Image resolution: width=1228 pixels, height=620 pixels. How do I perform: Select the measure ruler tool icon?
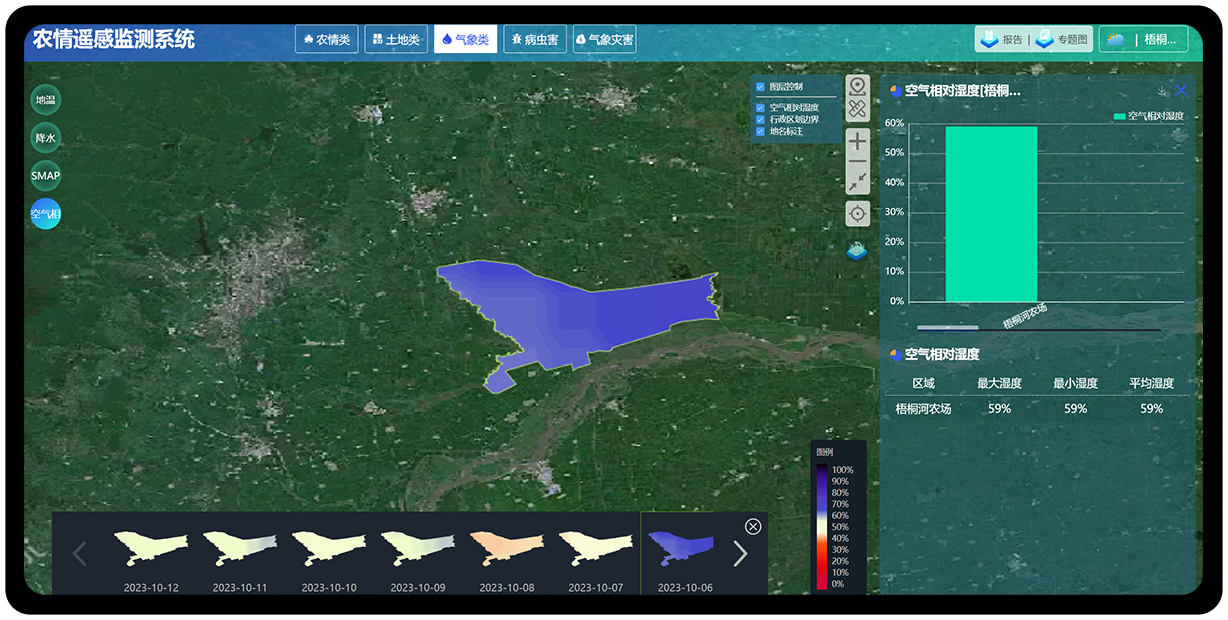pos(857,110)
